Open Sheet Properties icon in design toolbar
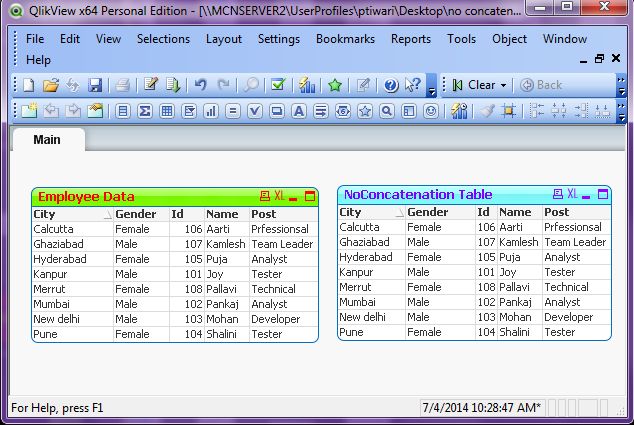Viewport: 634px width, 425px height. (95, 111)
